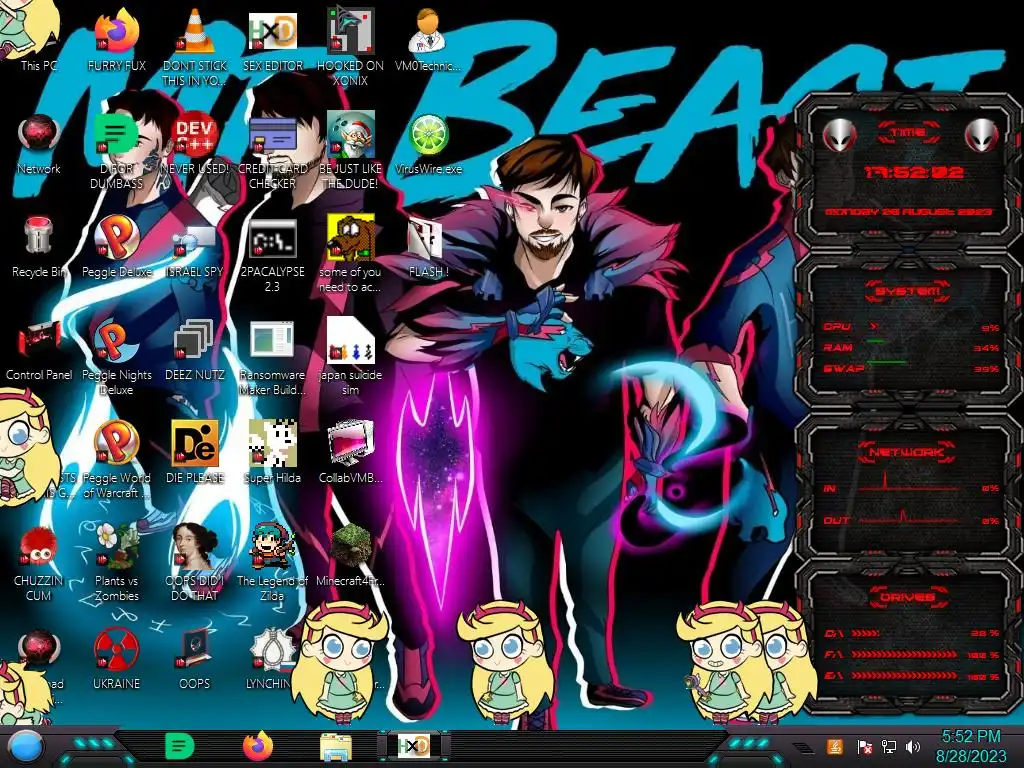This screenshot has width=1024, height=768.
Task: Click the SYSTEM widget header
Action: (x=908, y=291)
